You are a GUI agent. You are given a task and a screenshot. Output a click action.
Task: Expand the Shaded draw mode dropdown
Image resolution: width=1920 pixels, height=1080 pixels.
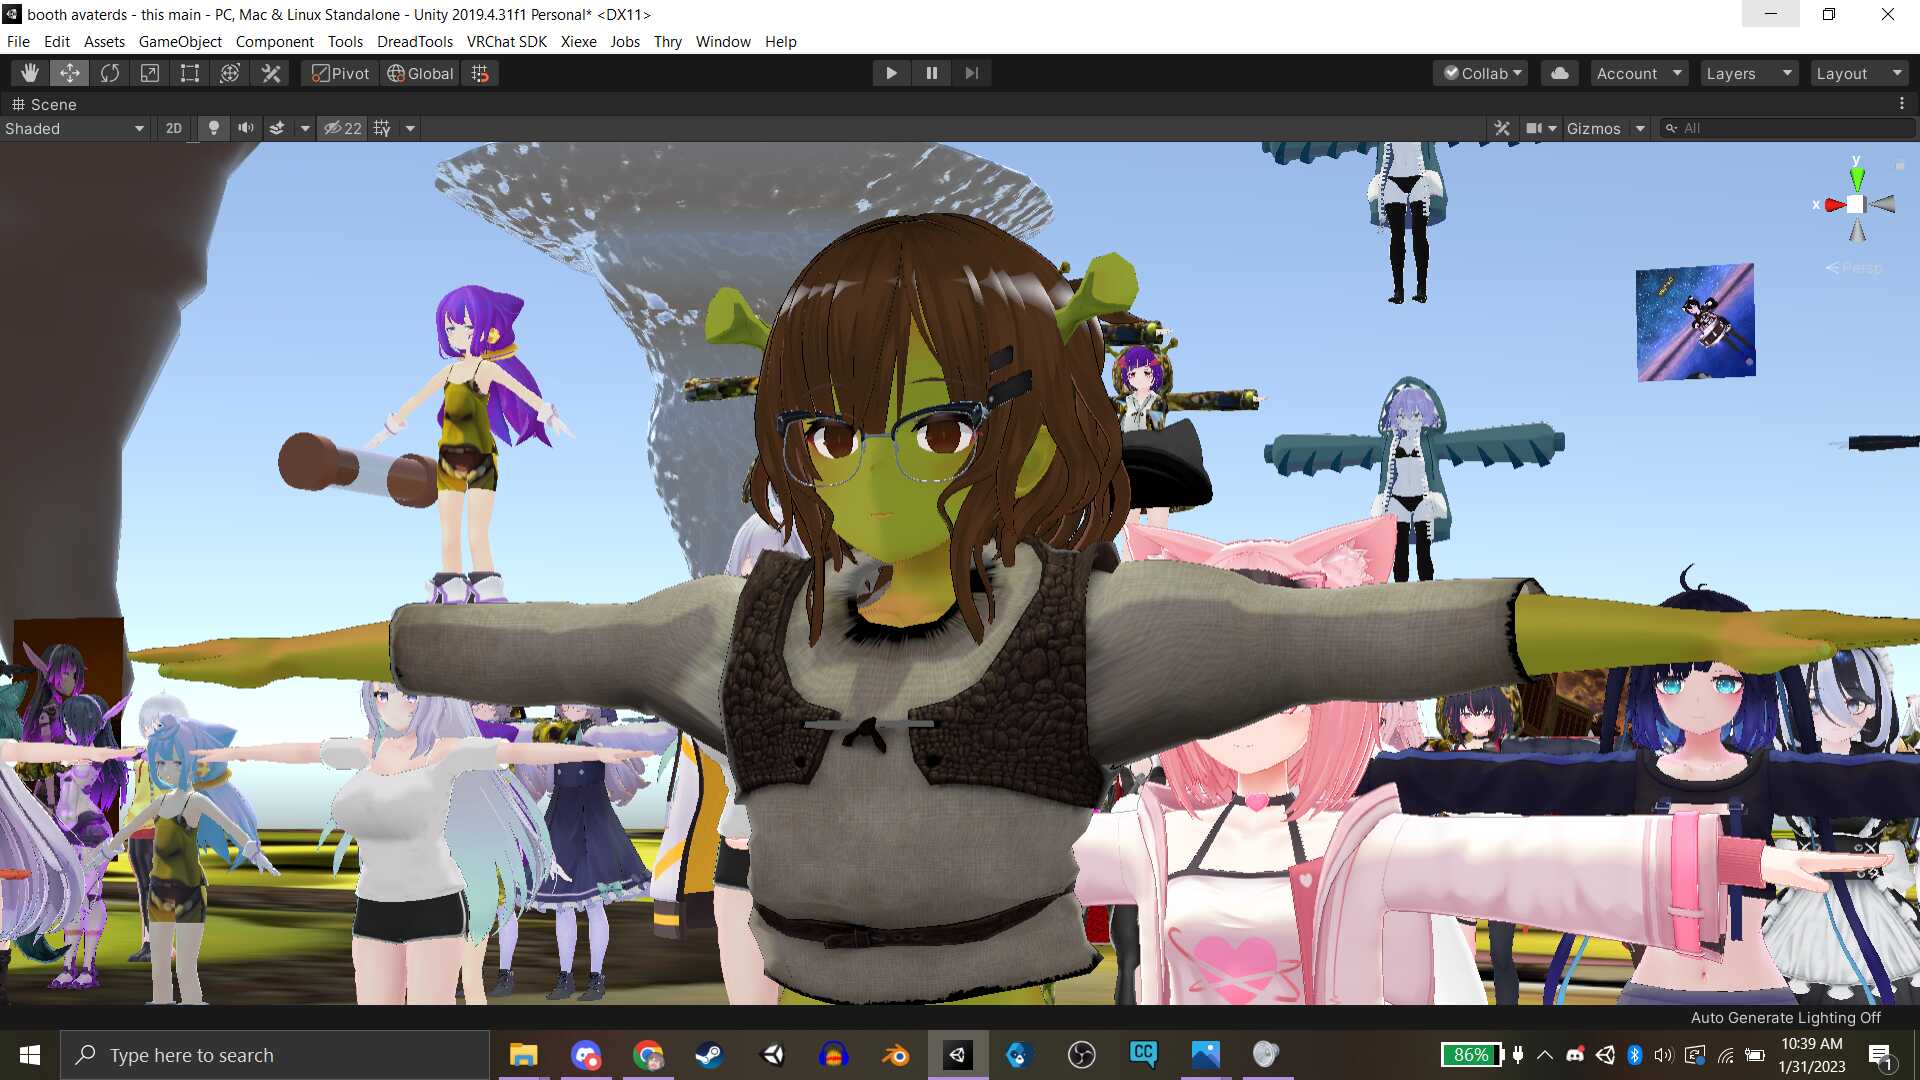[x=75, y=128]
